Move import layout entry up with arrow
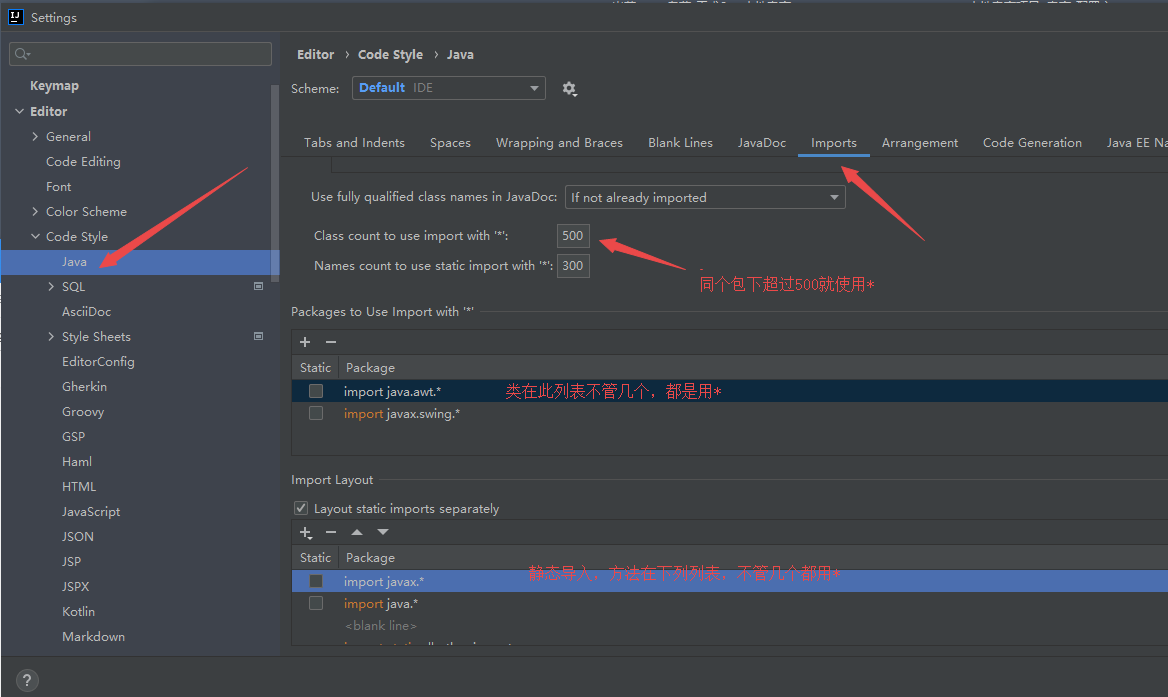Image resolution: width=1168 pixels, height=697 pixels. (x=357, y=532)
